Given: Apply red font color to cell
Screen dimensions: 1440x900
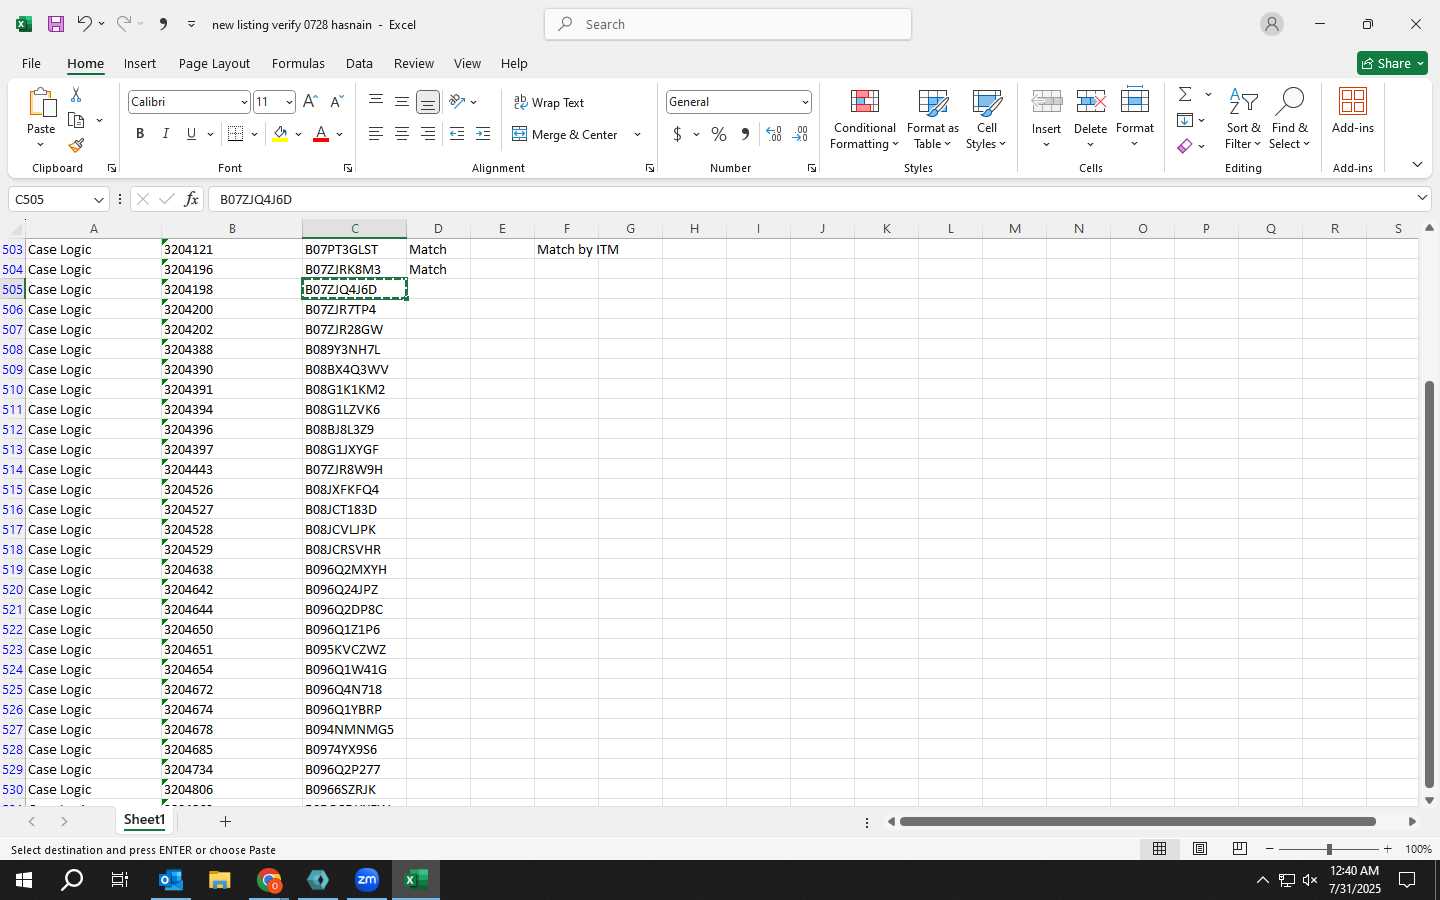Looking at the screenshot, I should tap(321, 134).
